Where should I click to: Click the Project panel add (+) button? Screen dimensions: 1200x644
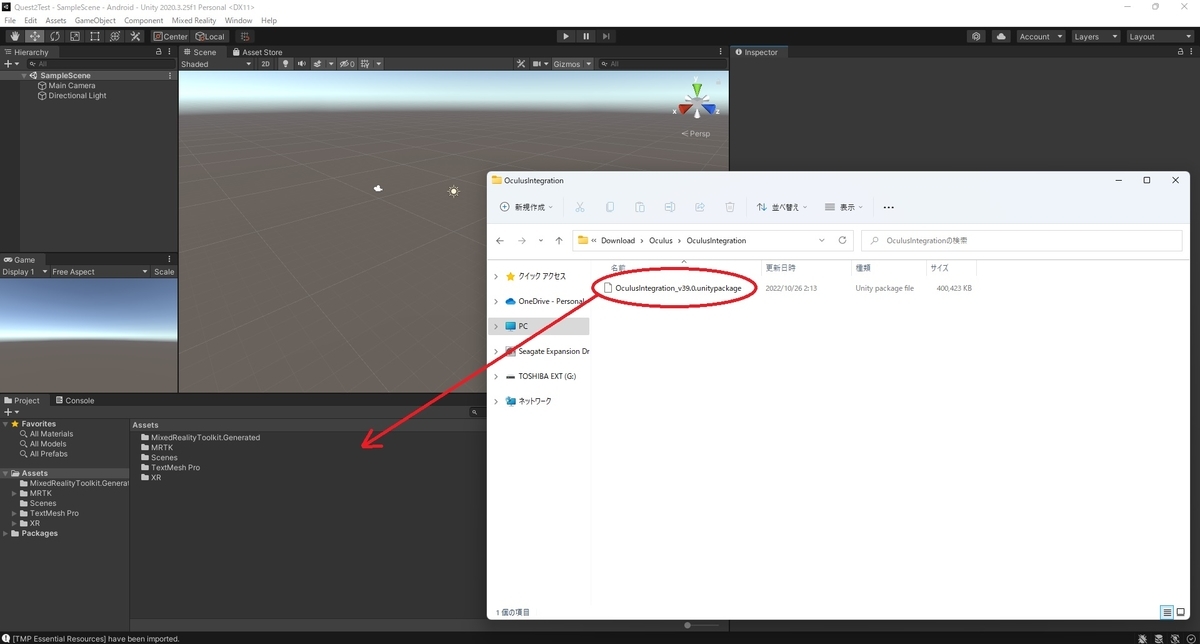(10, 412)
